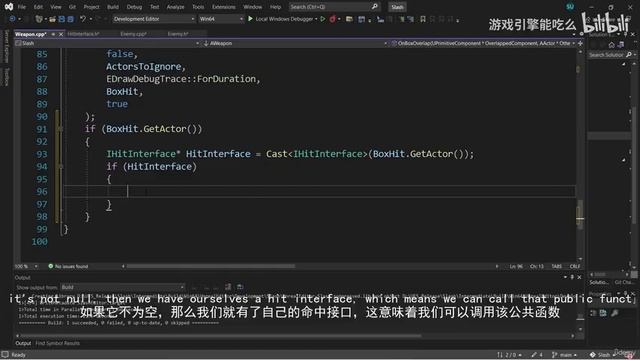The width and height of the screenshot is (640, 360).
Task: Collapse the code block at line 91
Action: pos(60,129)
